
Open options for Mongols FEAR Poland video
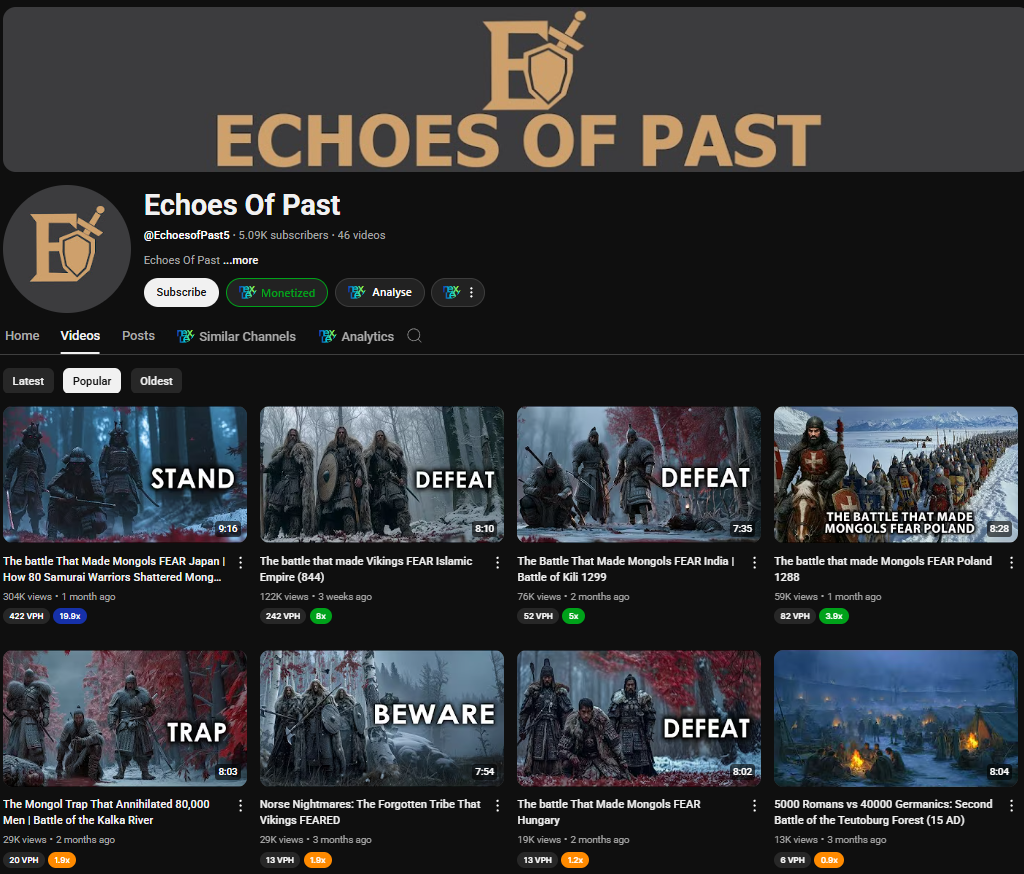(x=1012, y=562)
